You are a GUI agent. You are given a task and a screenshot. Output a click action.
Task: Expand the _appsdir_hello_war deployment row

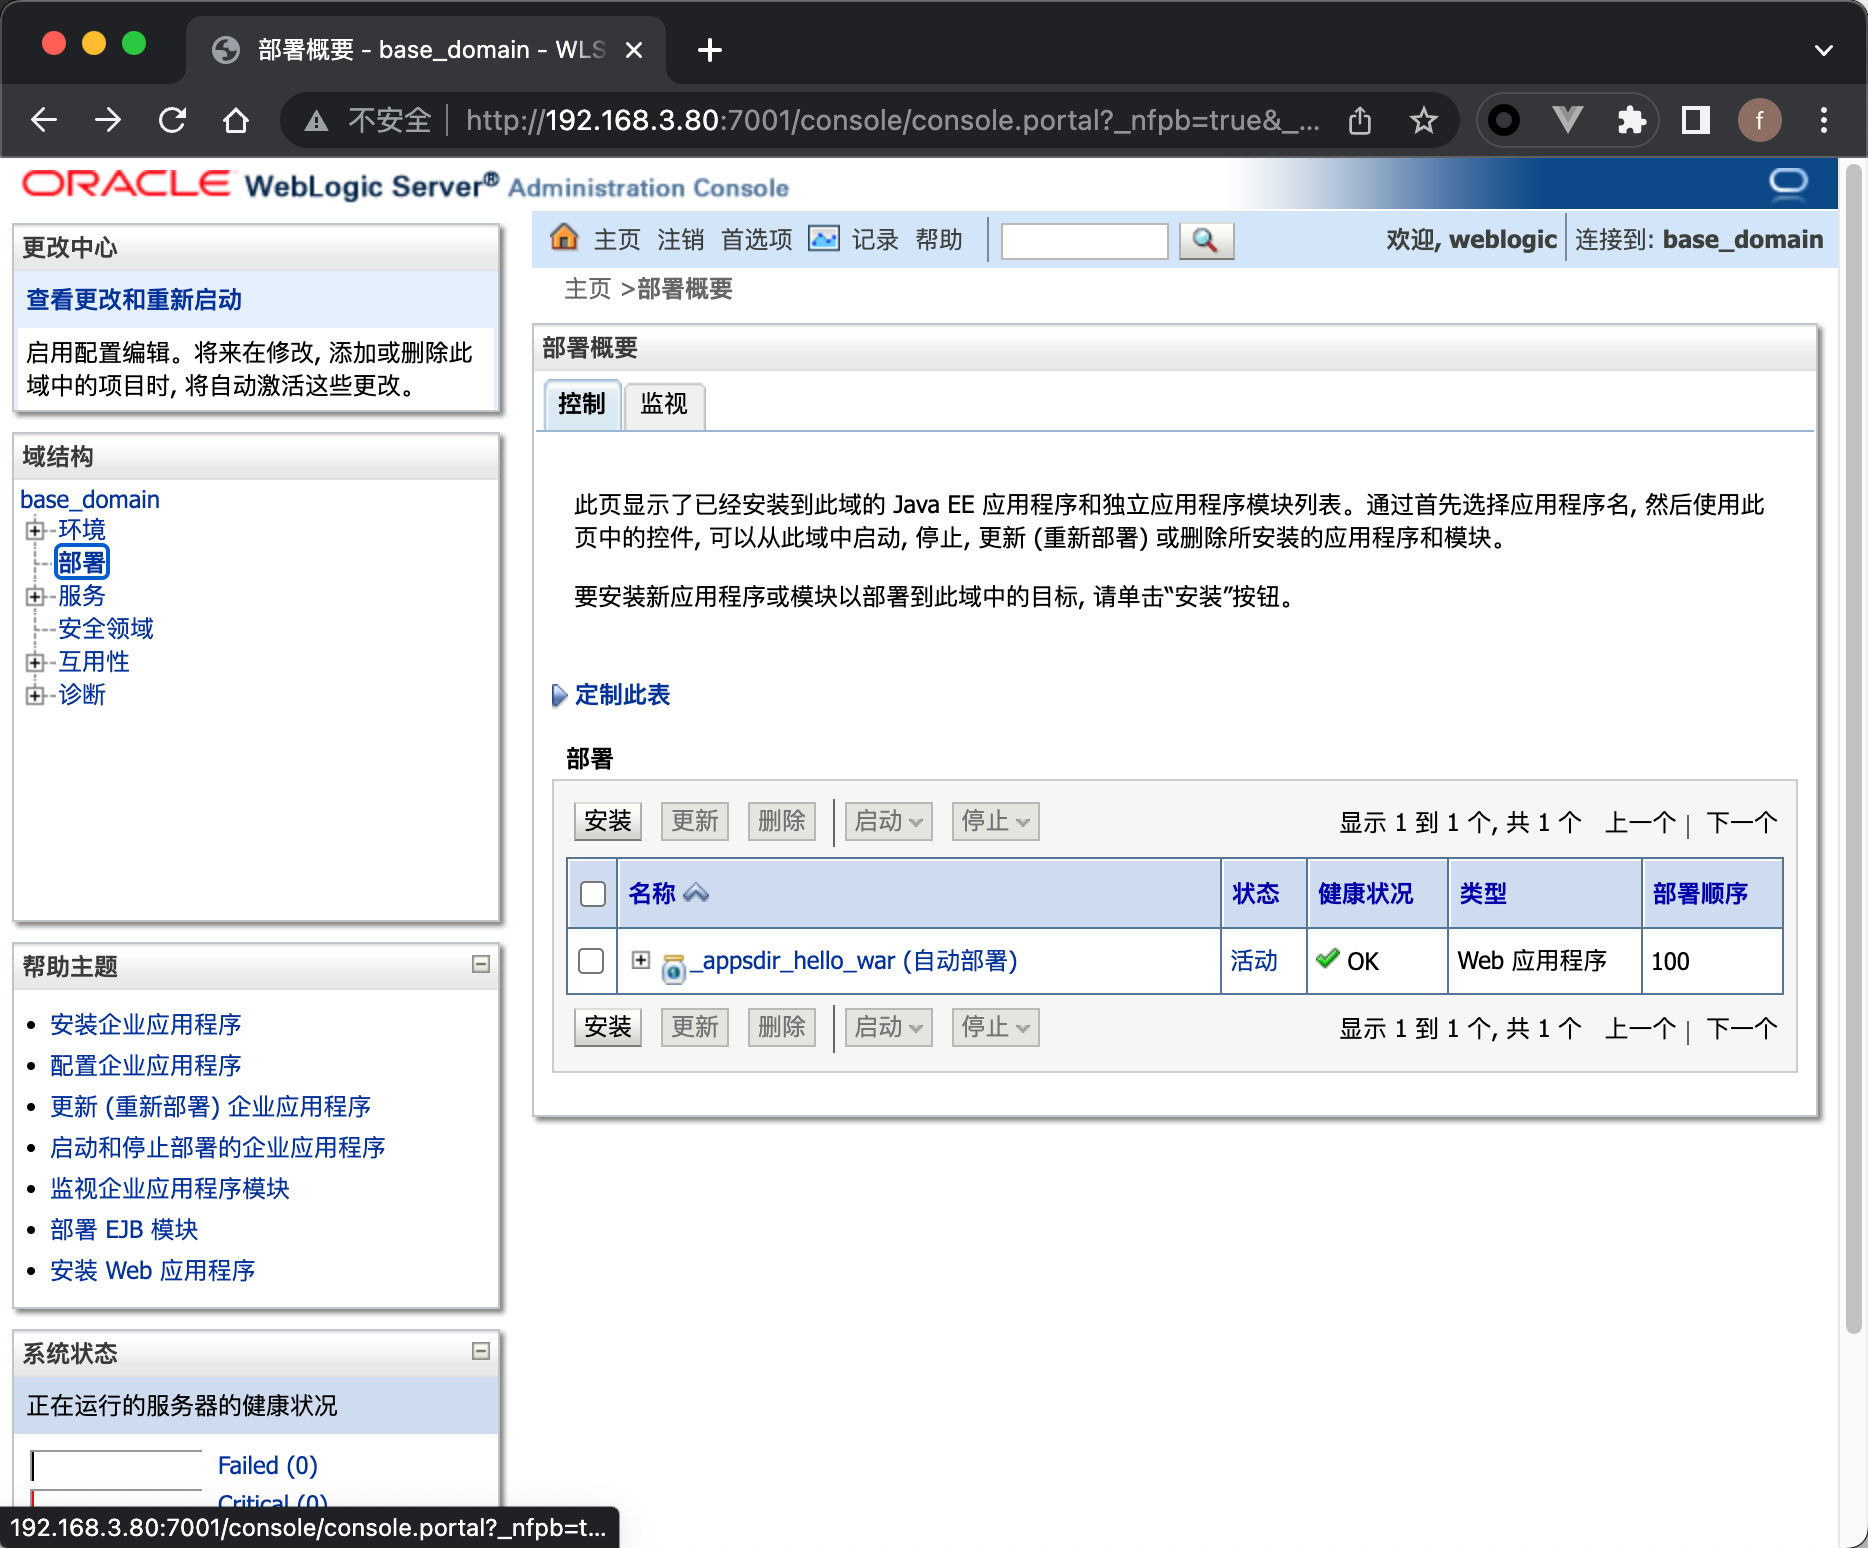coord(641,960)
